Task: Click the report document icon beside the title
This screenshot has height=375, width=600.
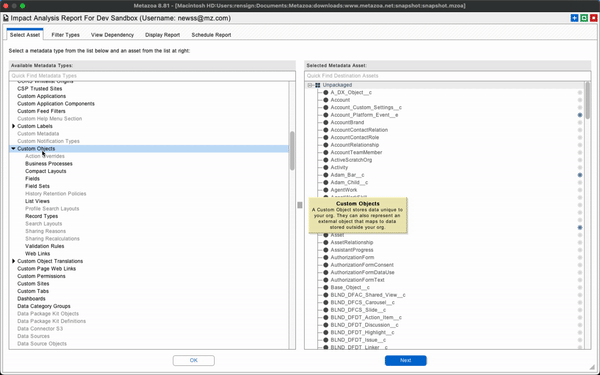Action: pyautogui.click(x=6, y=18)
